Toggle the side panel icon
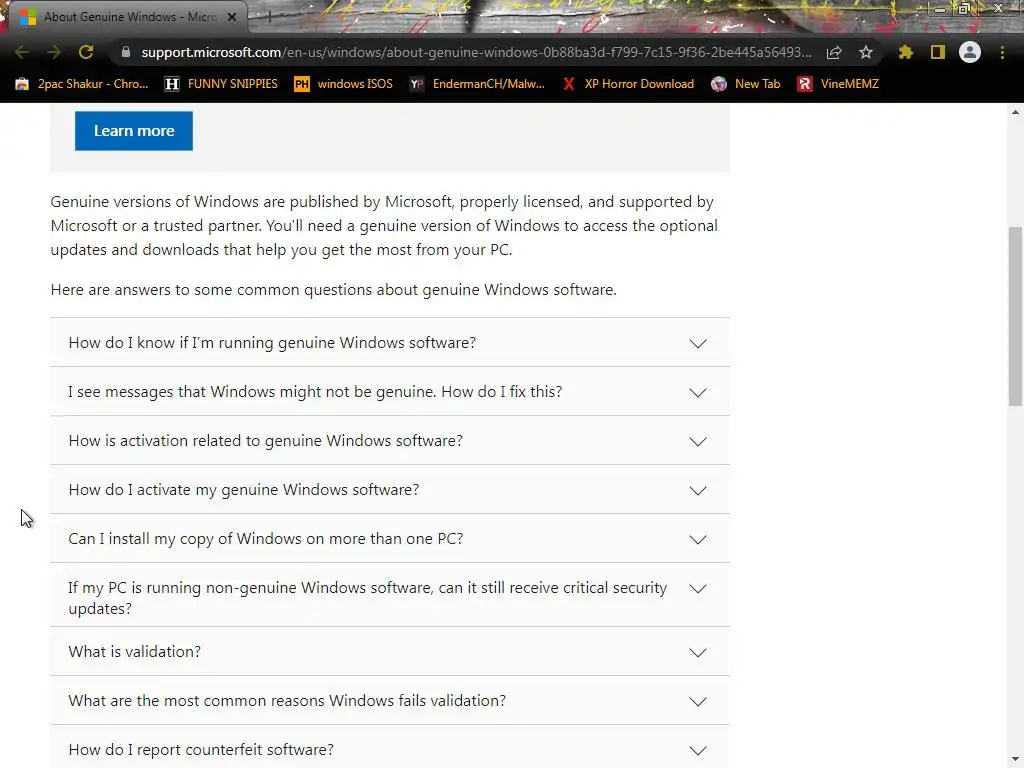Screen dimensions: 1024x768 938,52
